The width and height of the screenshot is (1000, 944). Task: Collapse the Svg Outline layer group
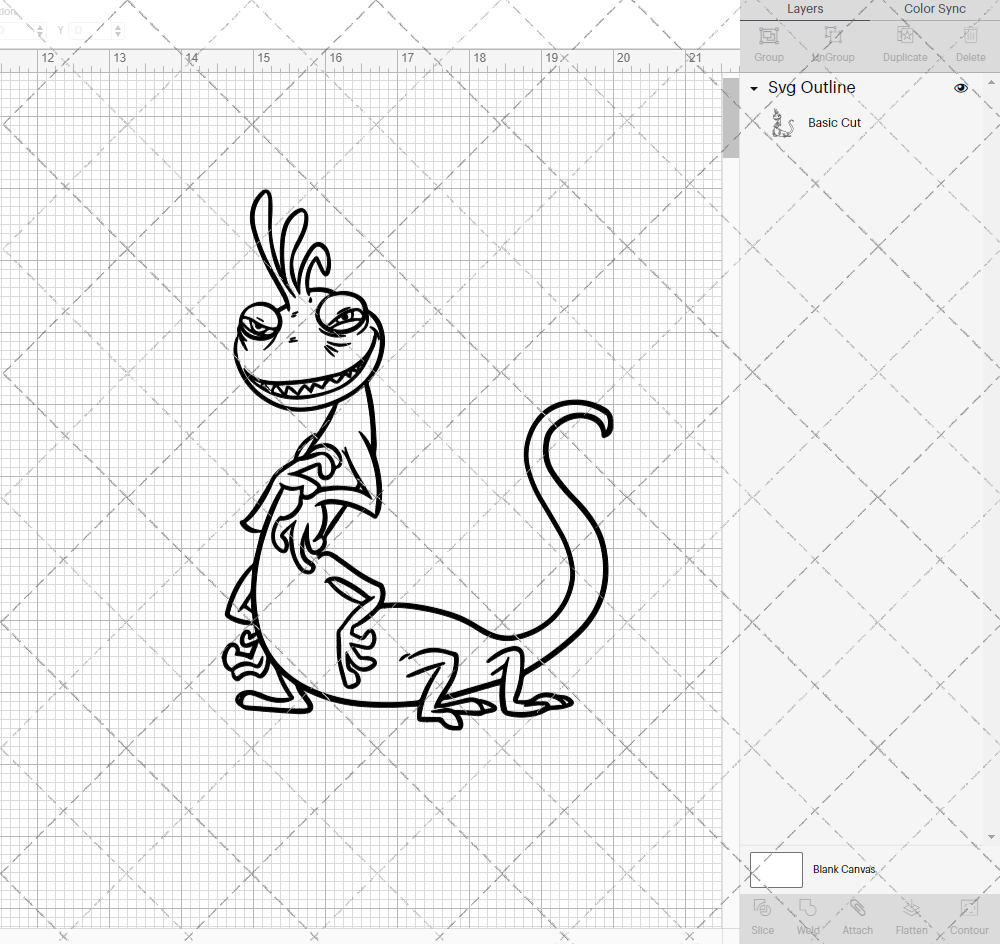pyautogui.click(x=753, y=88)
